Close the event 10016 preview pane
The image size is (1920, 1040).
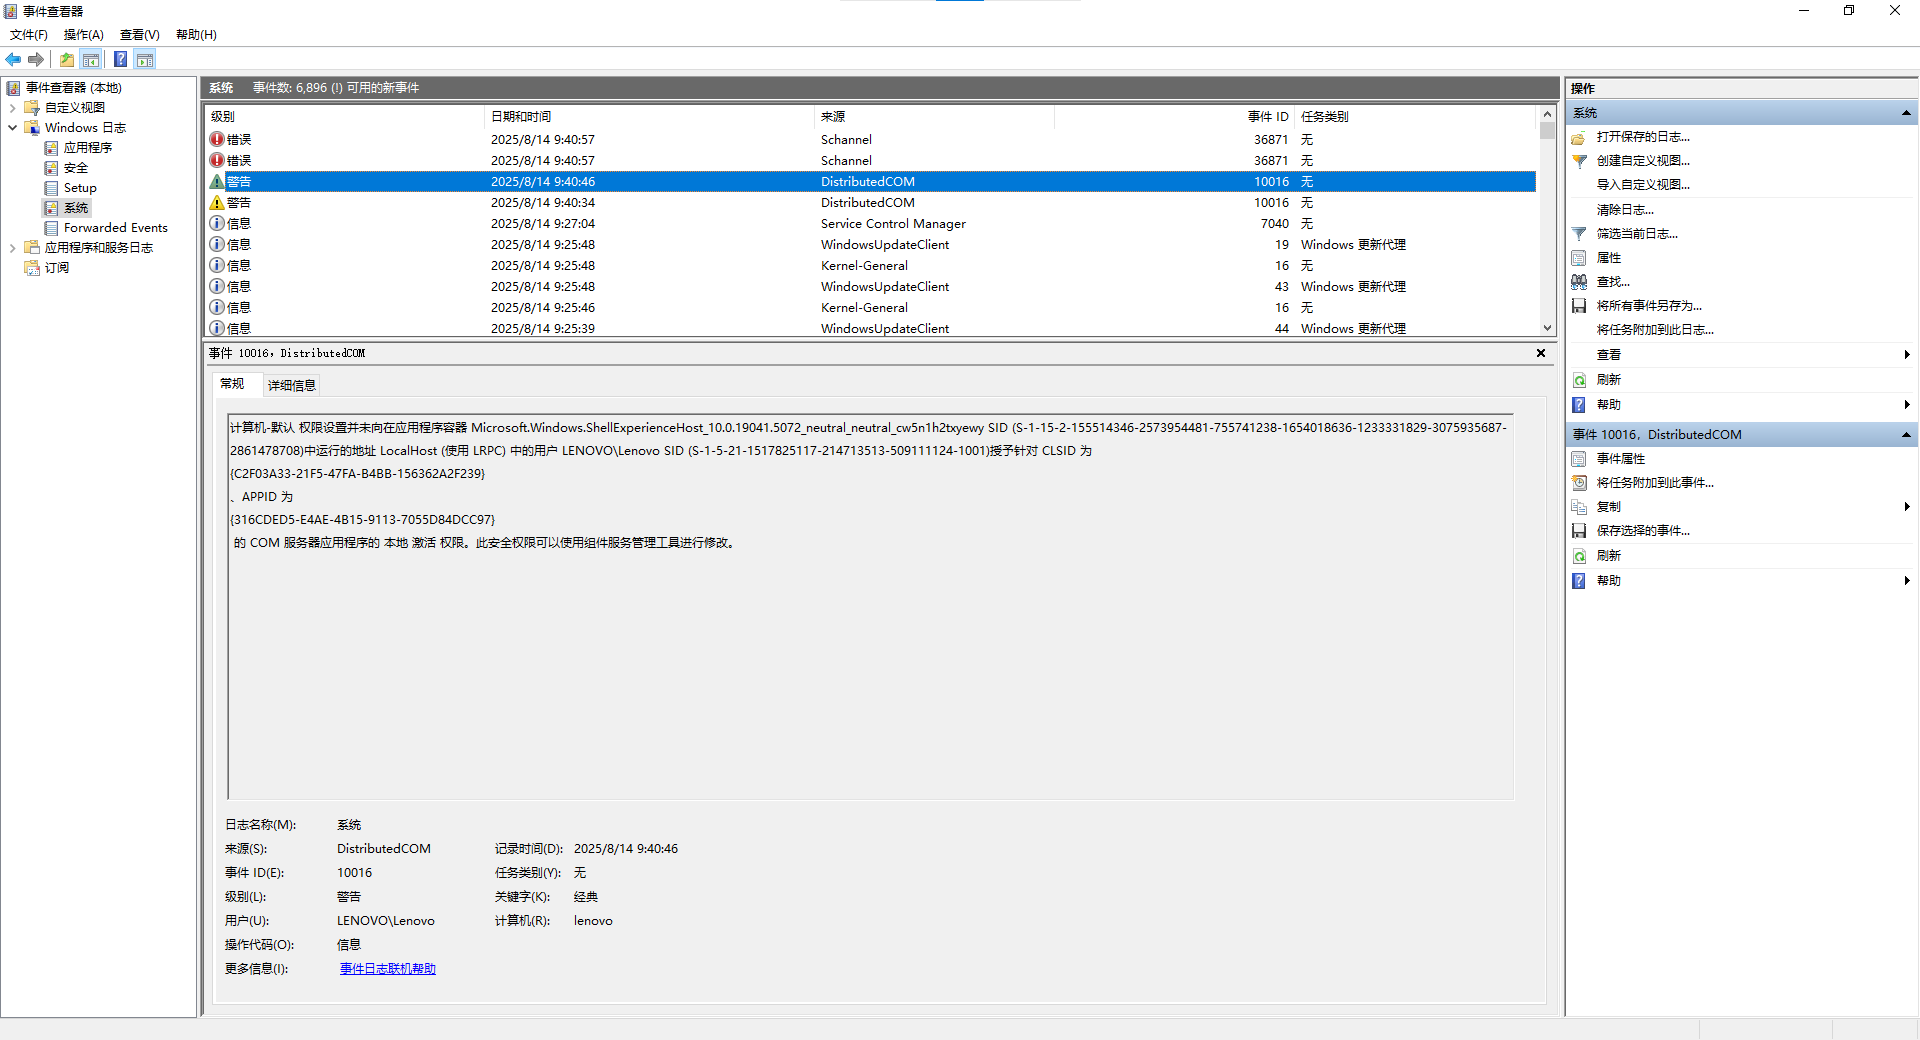click(x=1541, y=353)
